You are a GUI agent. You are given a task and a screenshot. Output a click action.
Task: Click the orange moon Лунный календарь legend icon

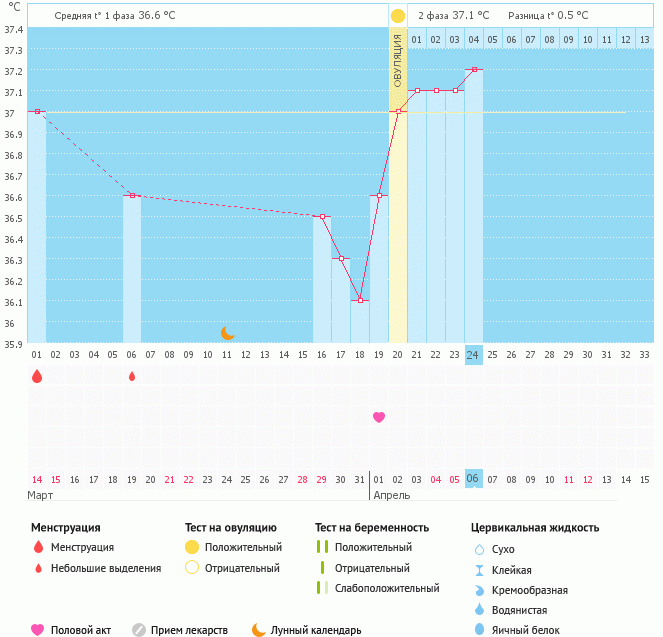tap(259, 630)
